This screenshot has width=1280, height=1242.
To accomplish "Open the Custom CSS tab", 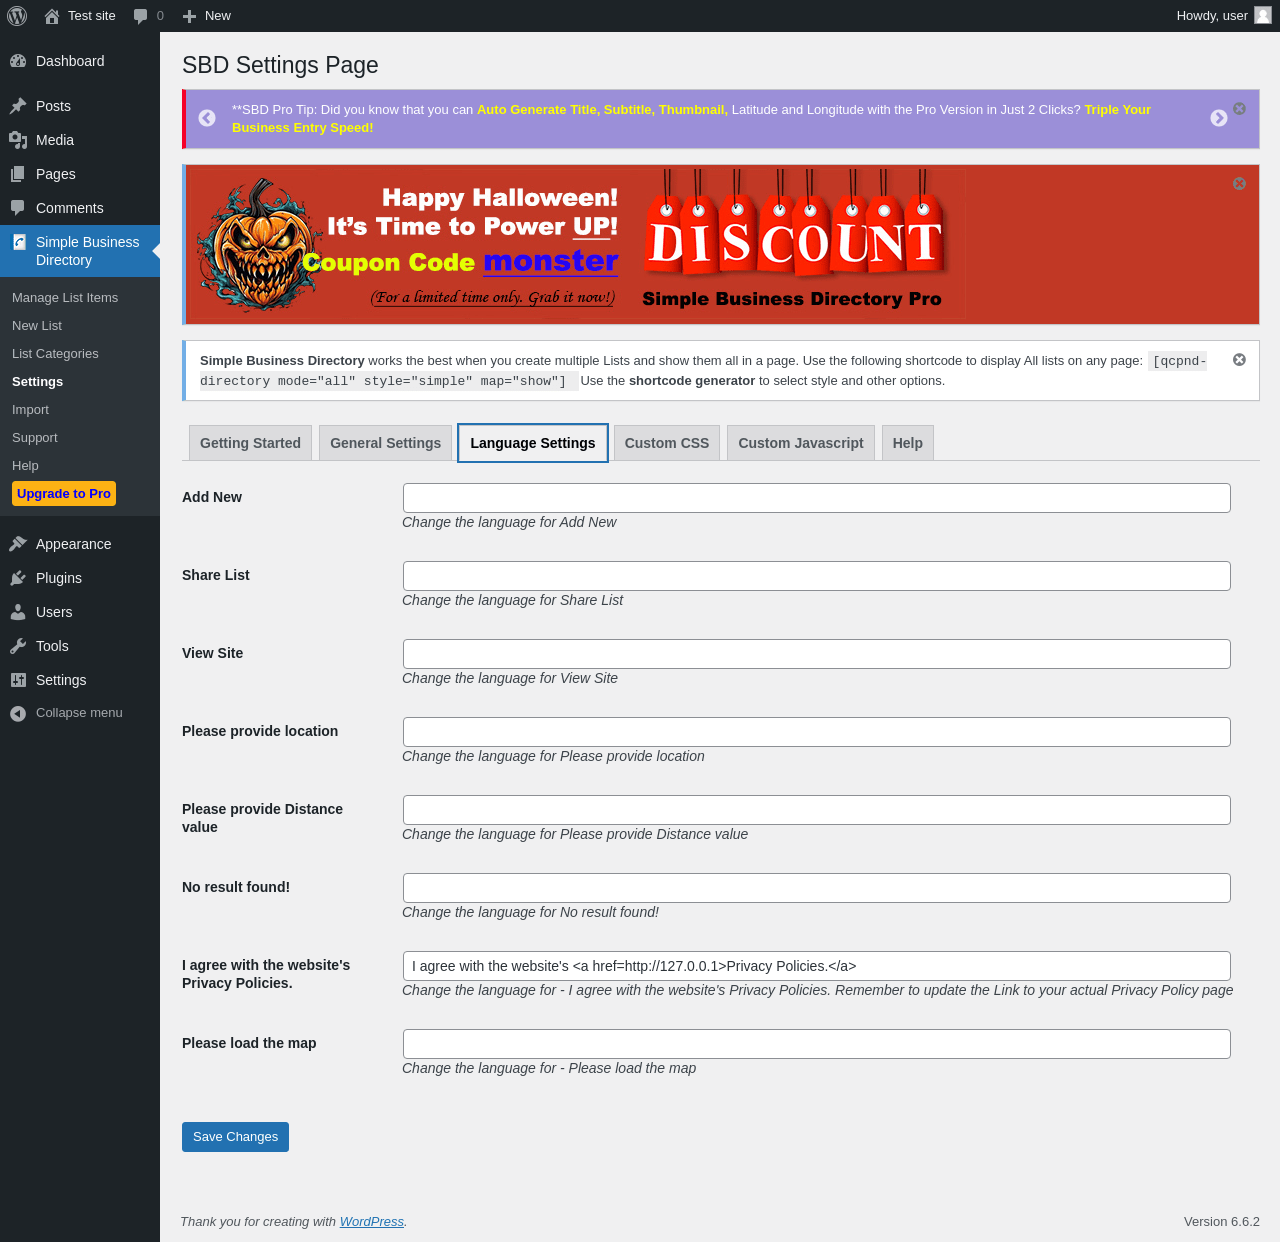I will pyautogui.click(x=667, y=443).
